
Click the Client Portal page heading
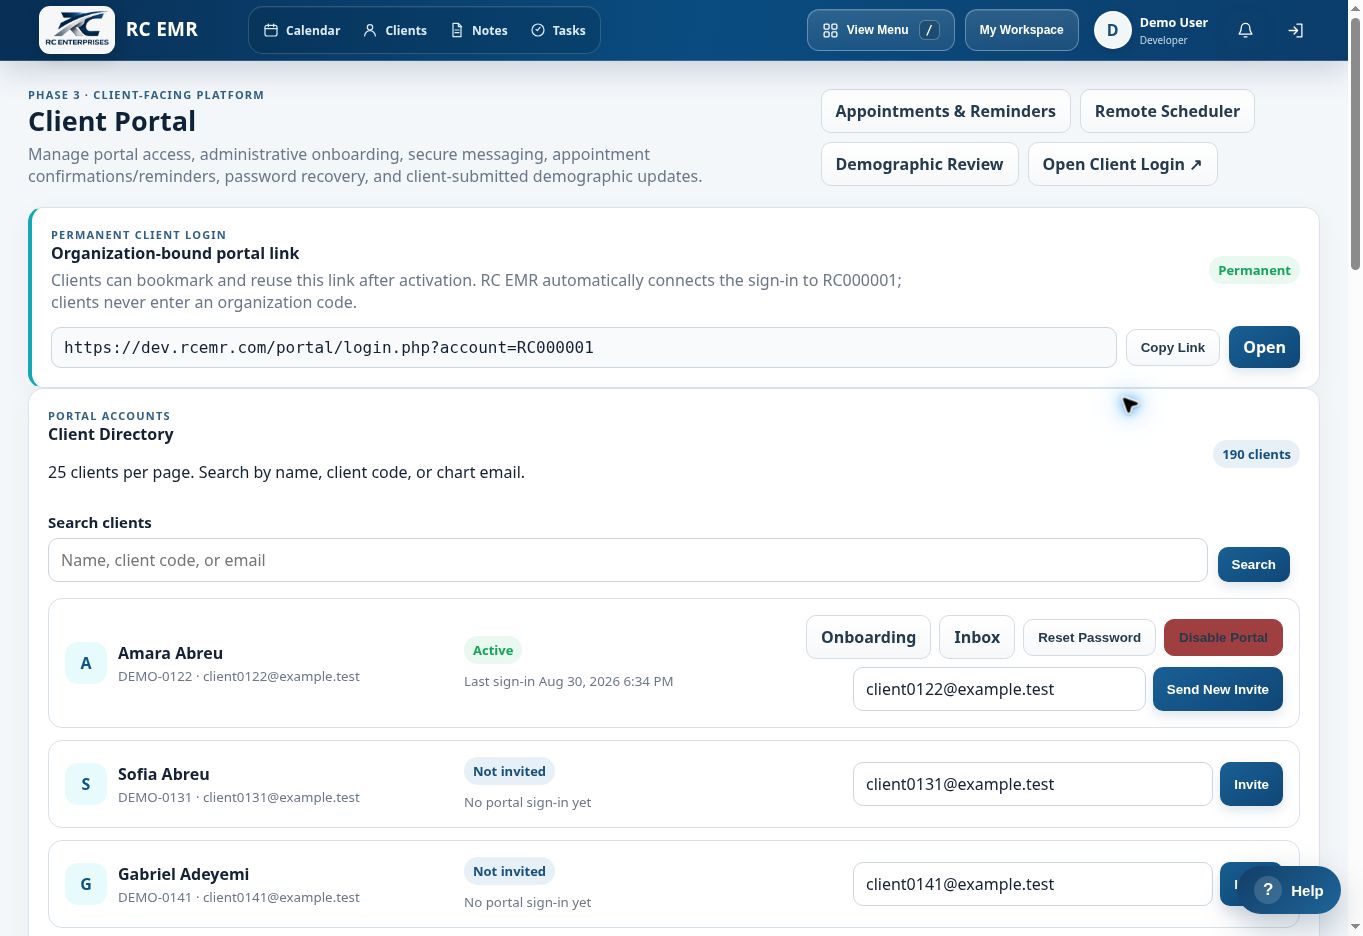click(x=112, y=121)
